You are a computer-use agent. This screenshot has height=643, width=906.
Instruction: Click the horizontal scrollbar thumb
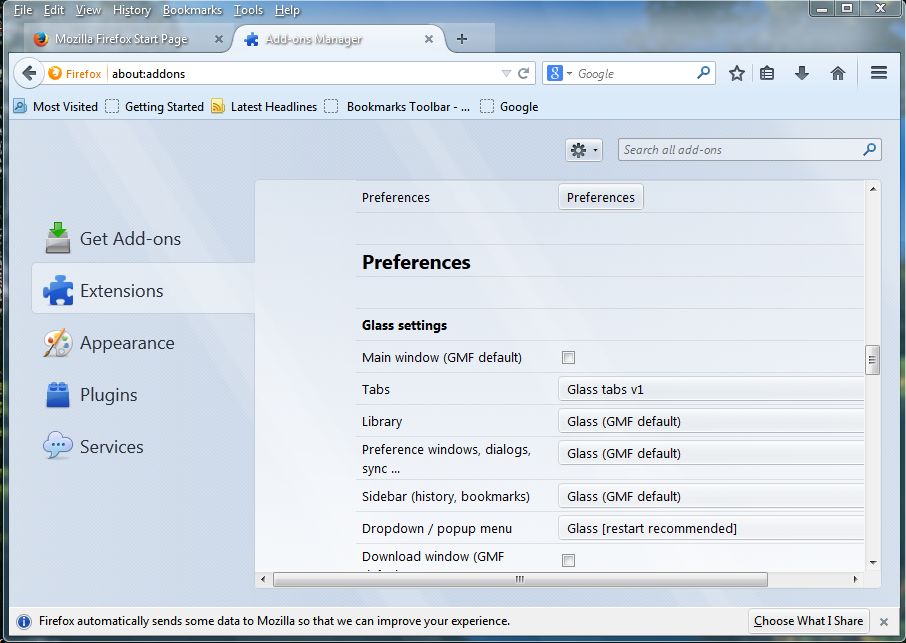pos(520,579)
